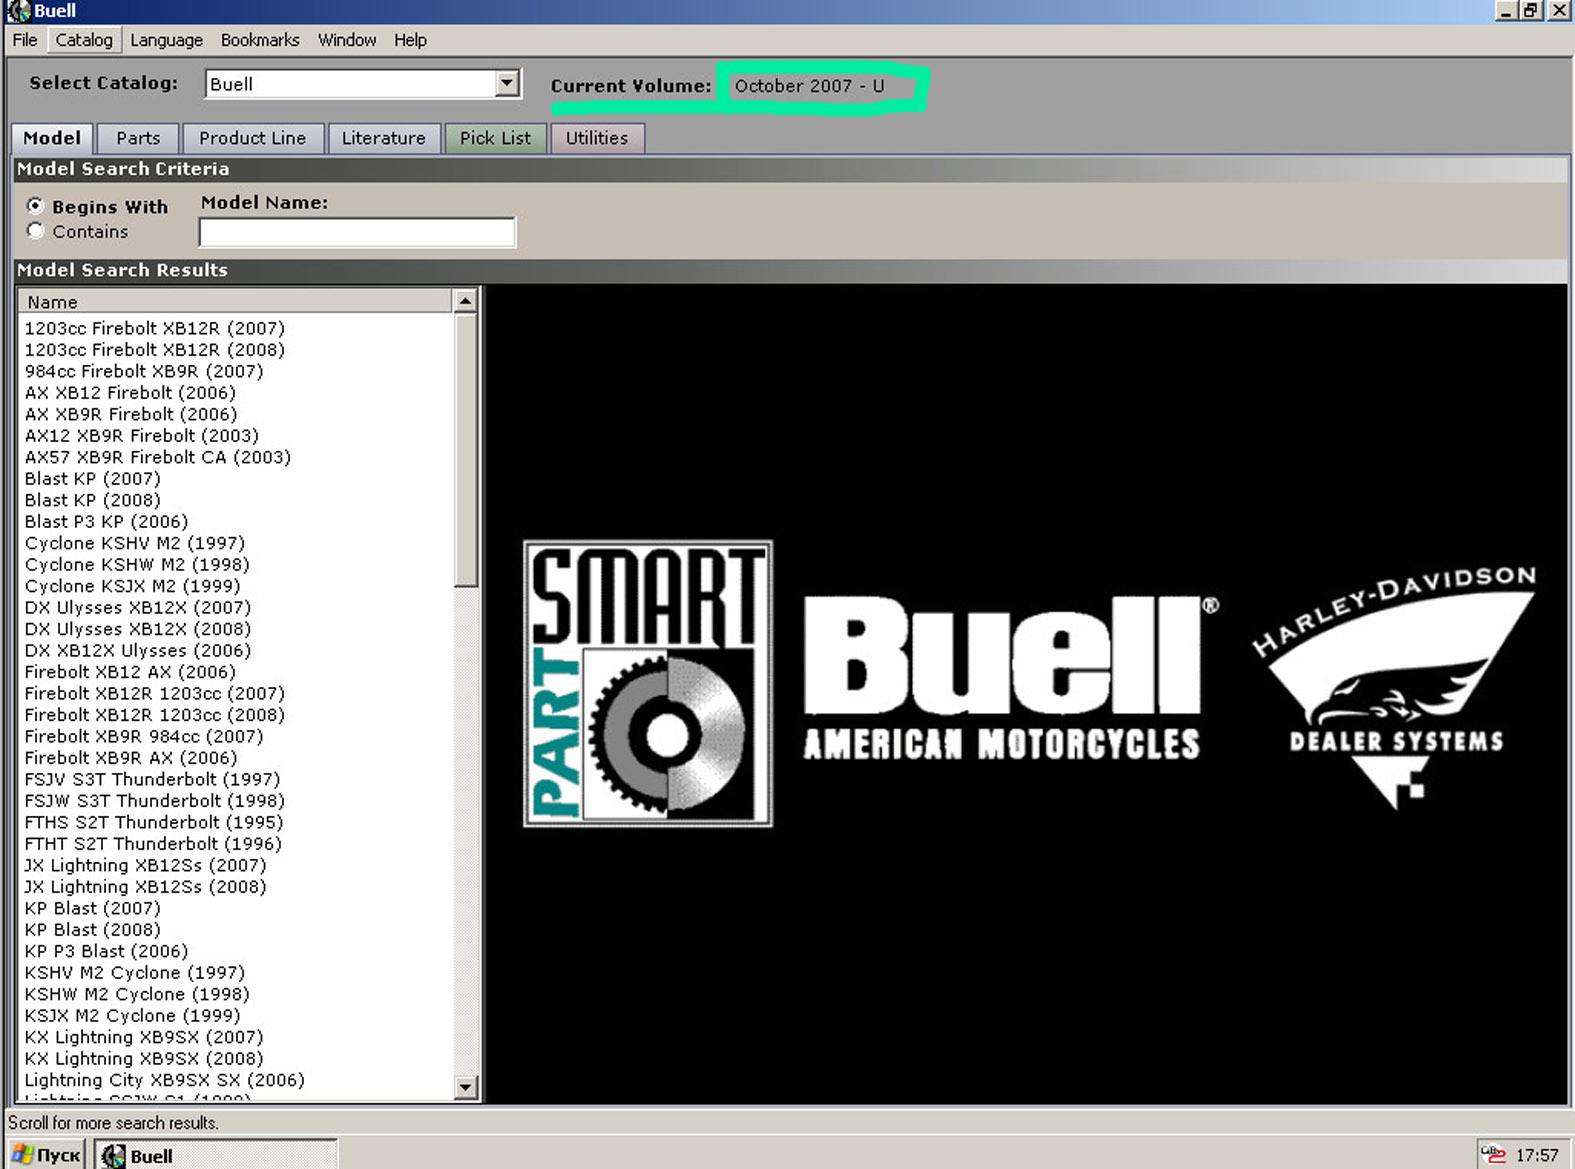Click the Model Name input field
The height and width of the screenshot is (1169, 1575).
pyautogui.click(x=357, y=232)
